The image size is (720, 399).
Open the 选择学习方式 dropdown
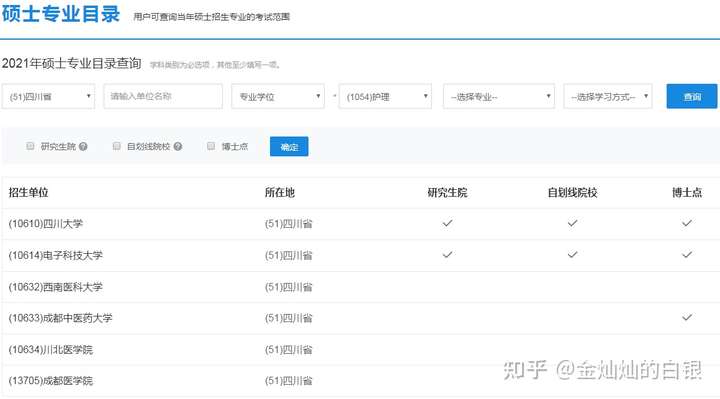tap(608, 96)
